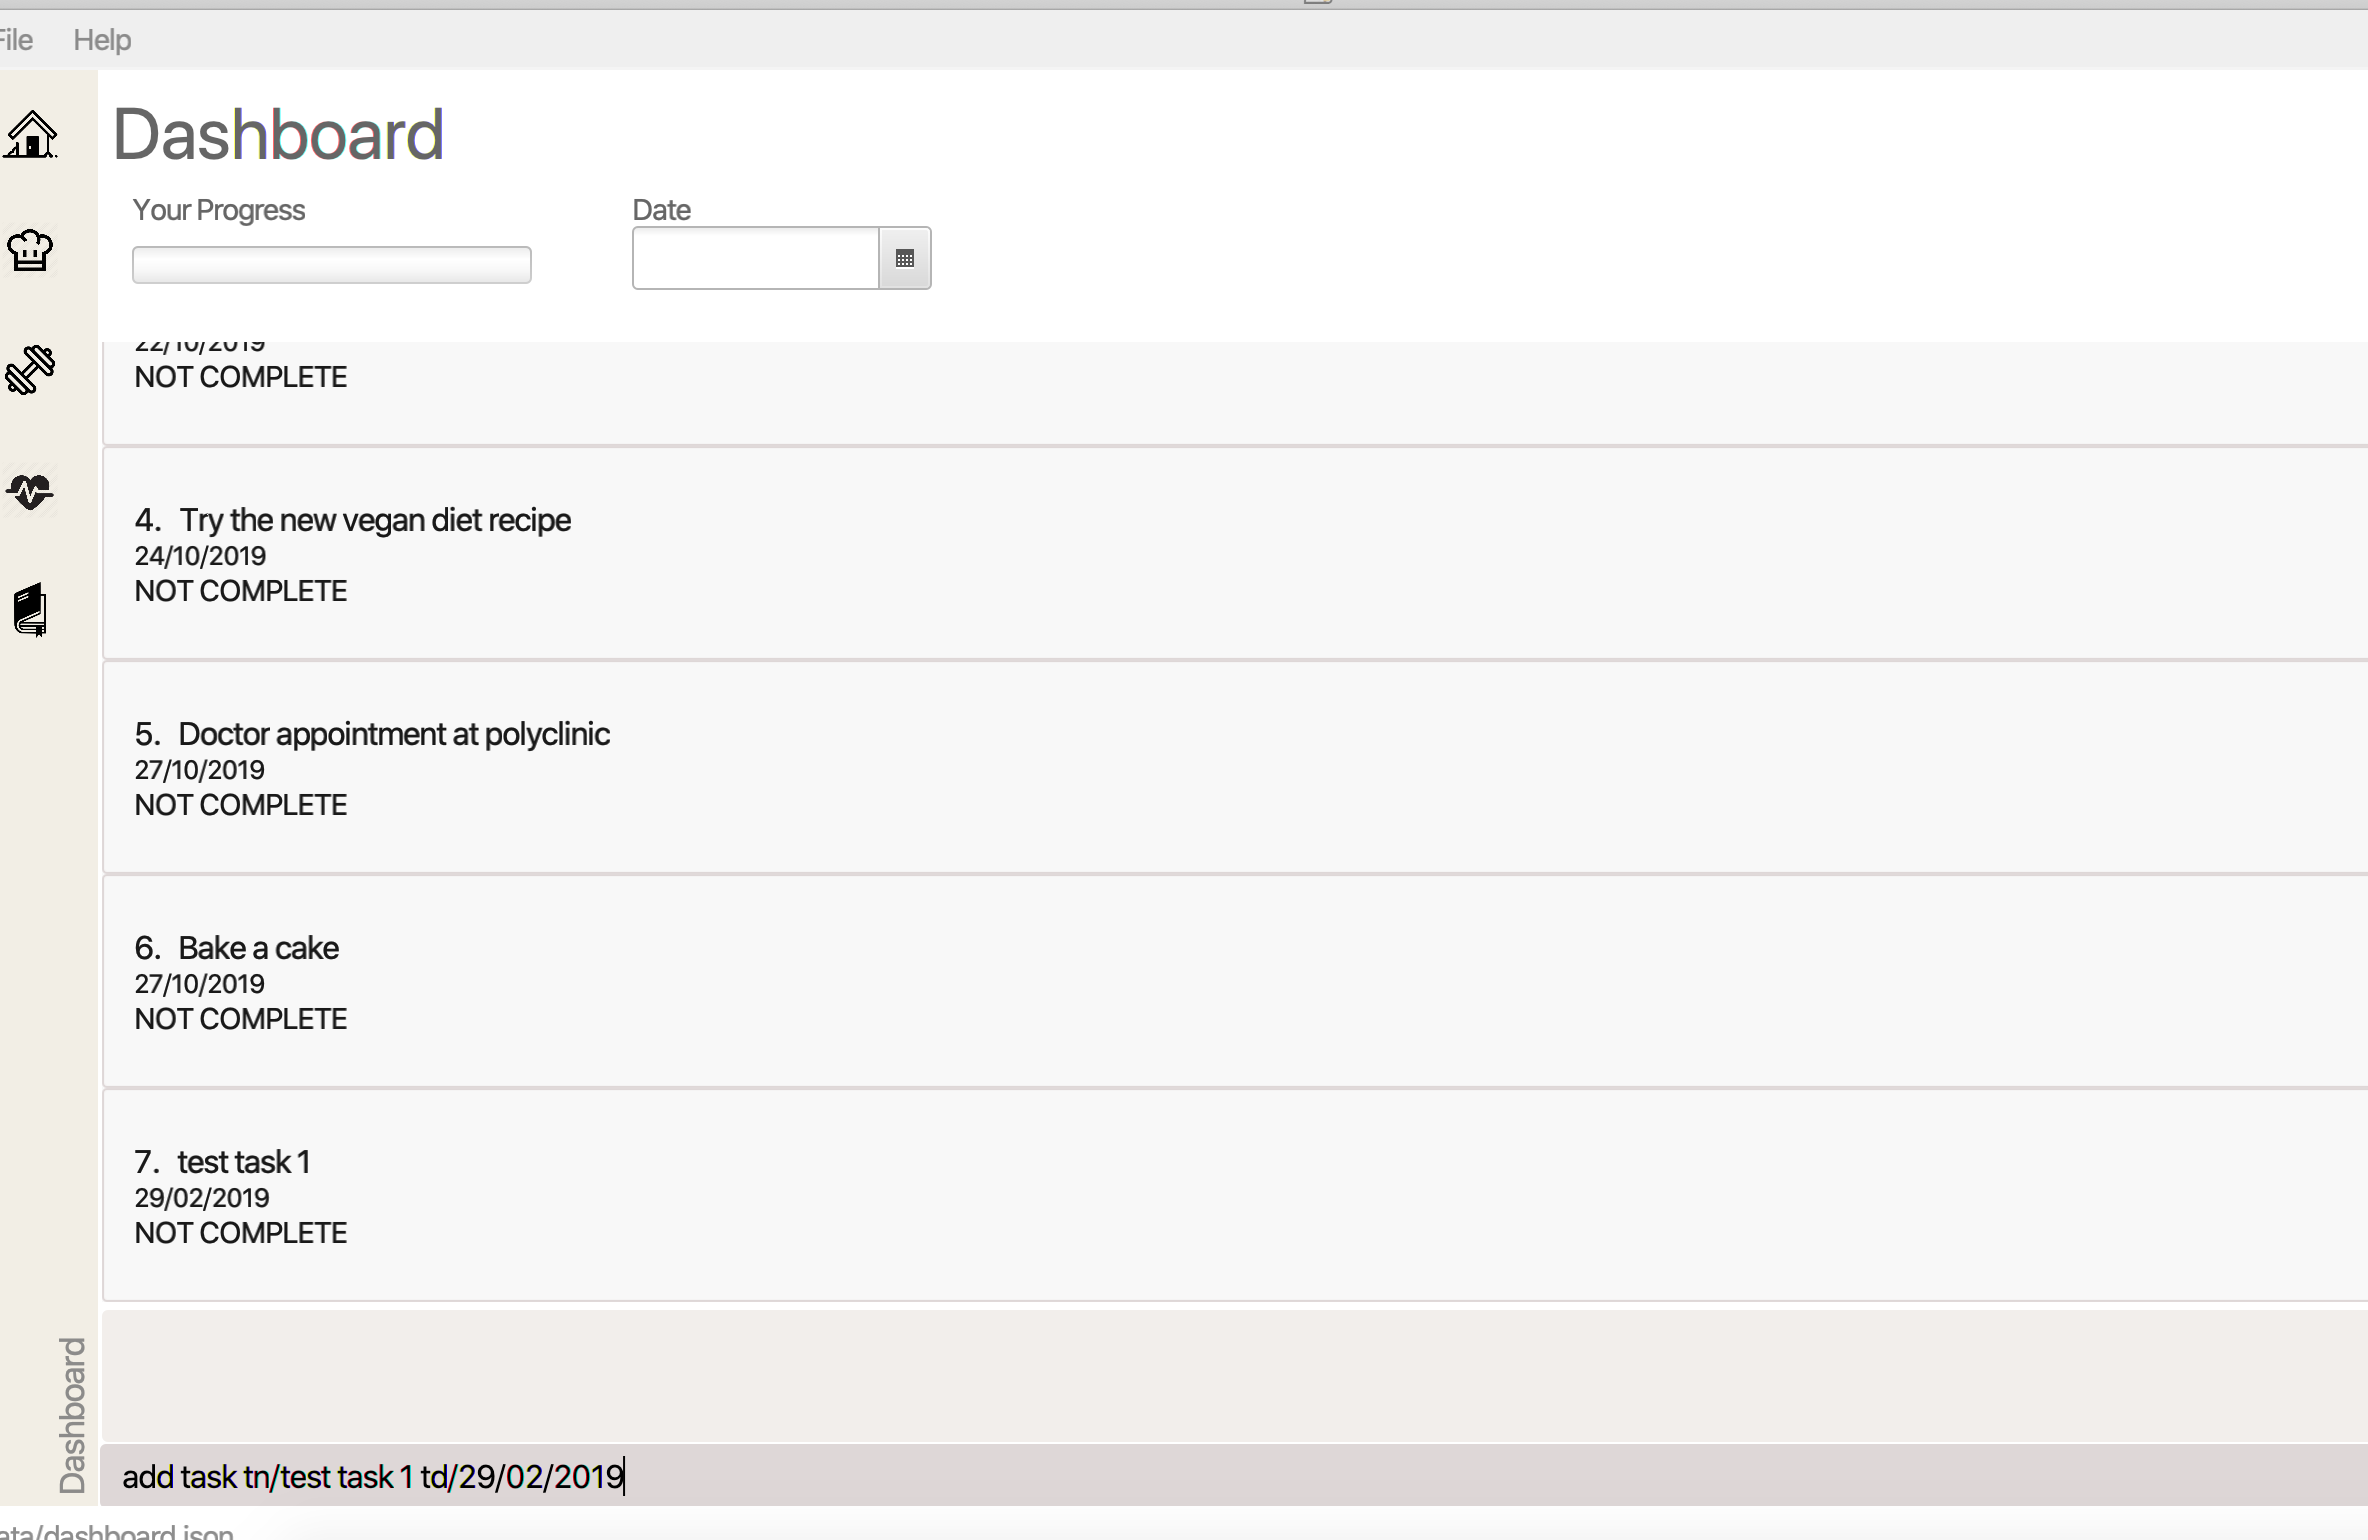Open the Help menu

click(102, 40)
